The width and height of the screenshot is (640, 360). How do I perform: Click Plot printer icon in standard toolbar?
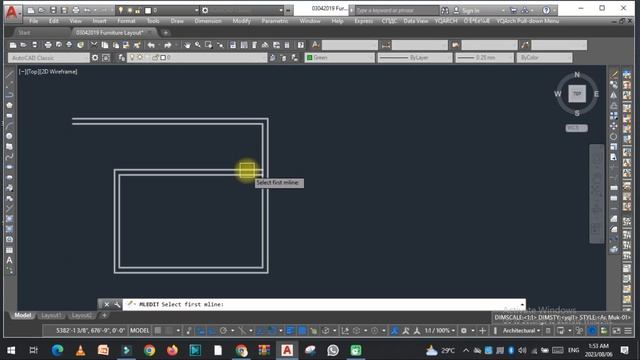point(48,45)
